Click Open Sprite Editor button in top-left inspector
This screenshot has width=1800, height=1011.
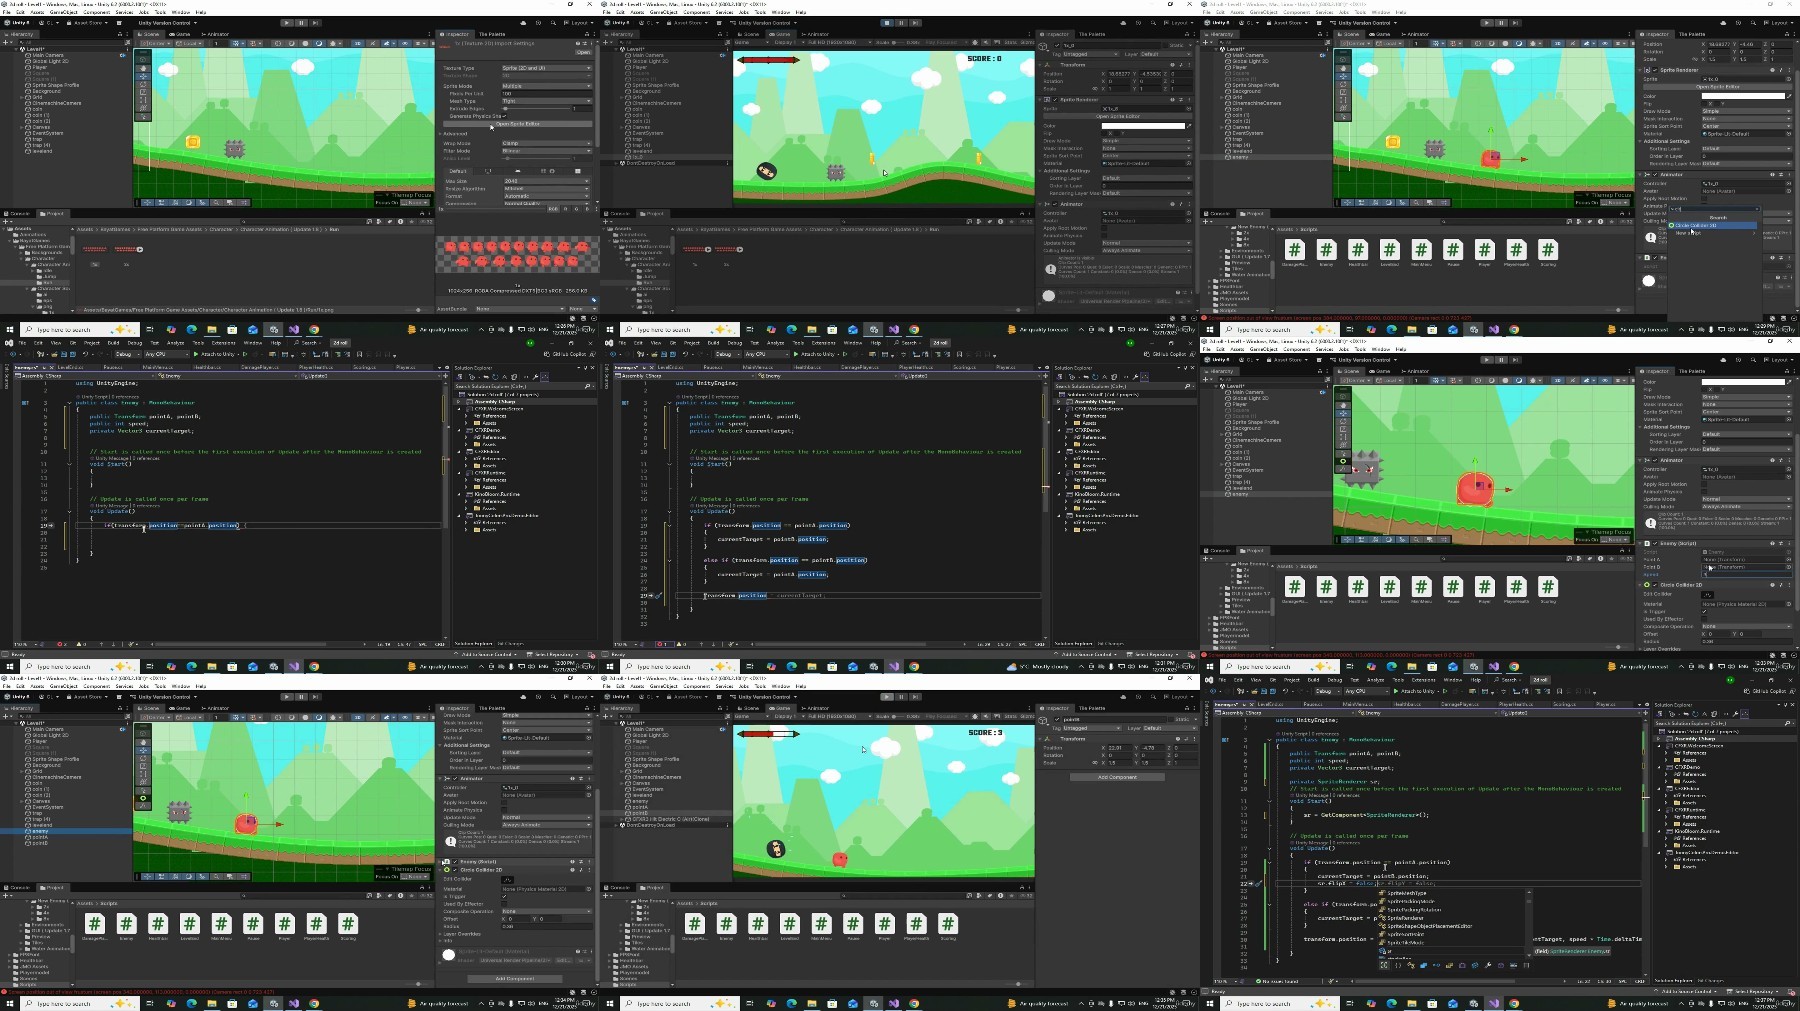tap(517, 124)
